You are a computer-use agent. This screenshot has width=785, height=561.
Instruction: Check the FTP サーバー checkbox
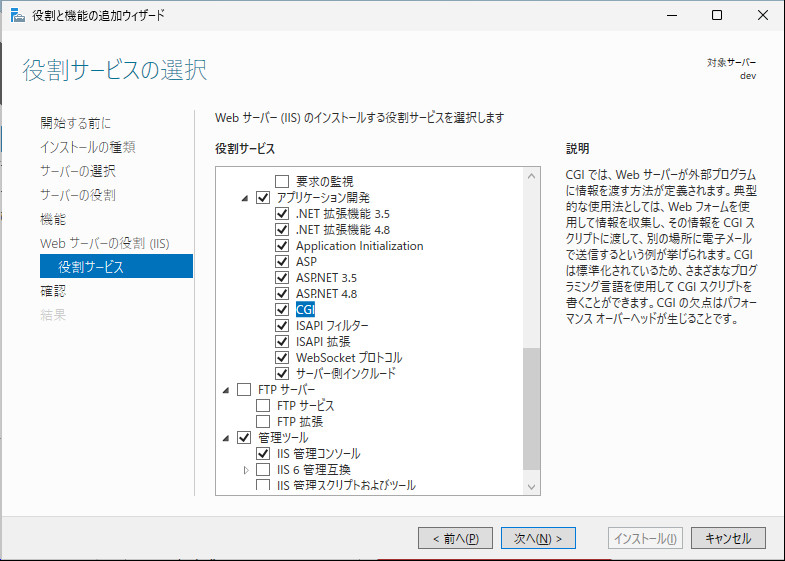(x=244, y=389)
